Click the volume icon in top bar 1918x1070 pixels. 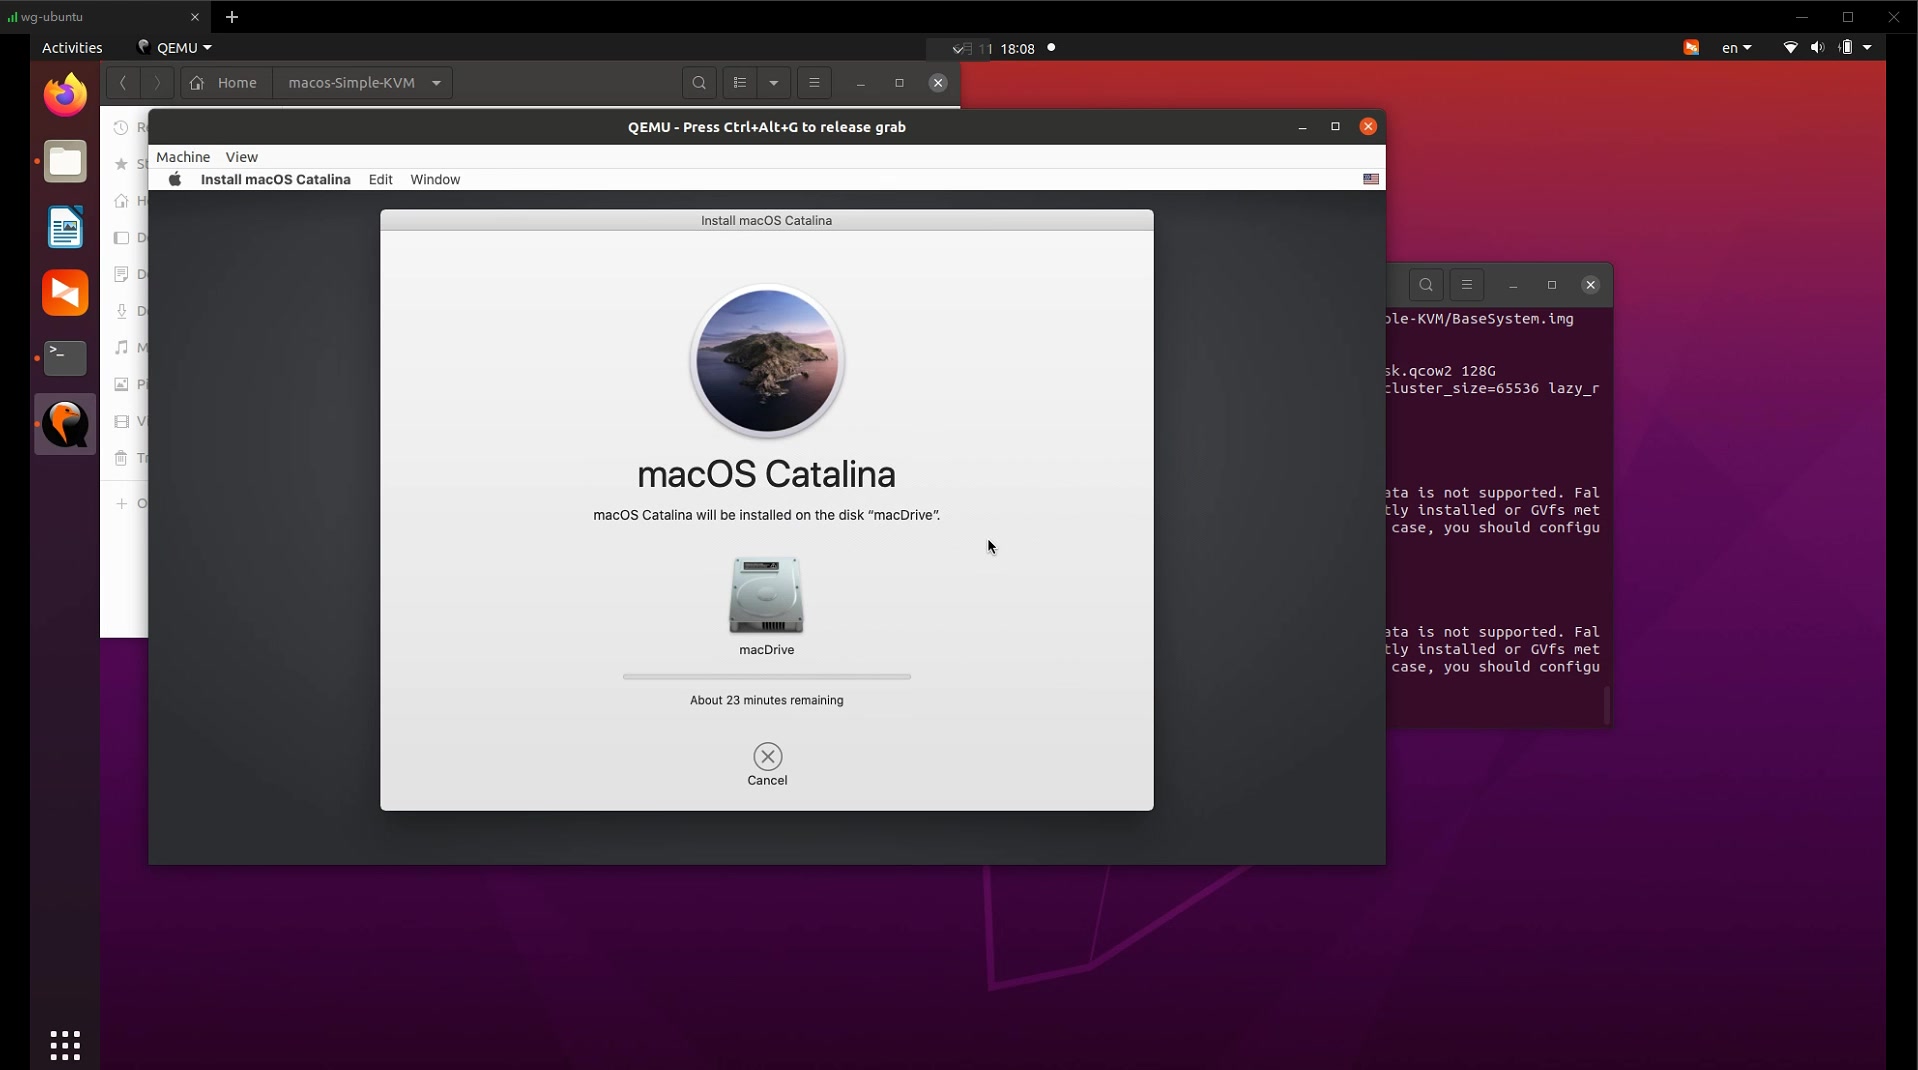(x=1817, y=48)
